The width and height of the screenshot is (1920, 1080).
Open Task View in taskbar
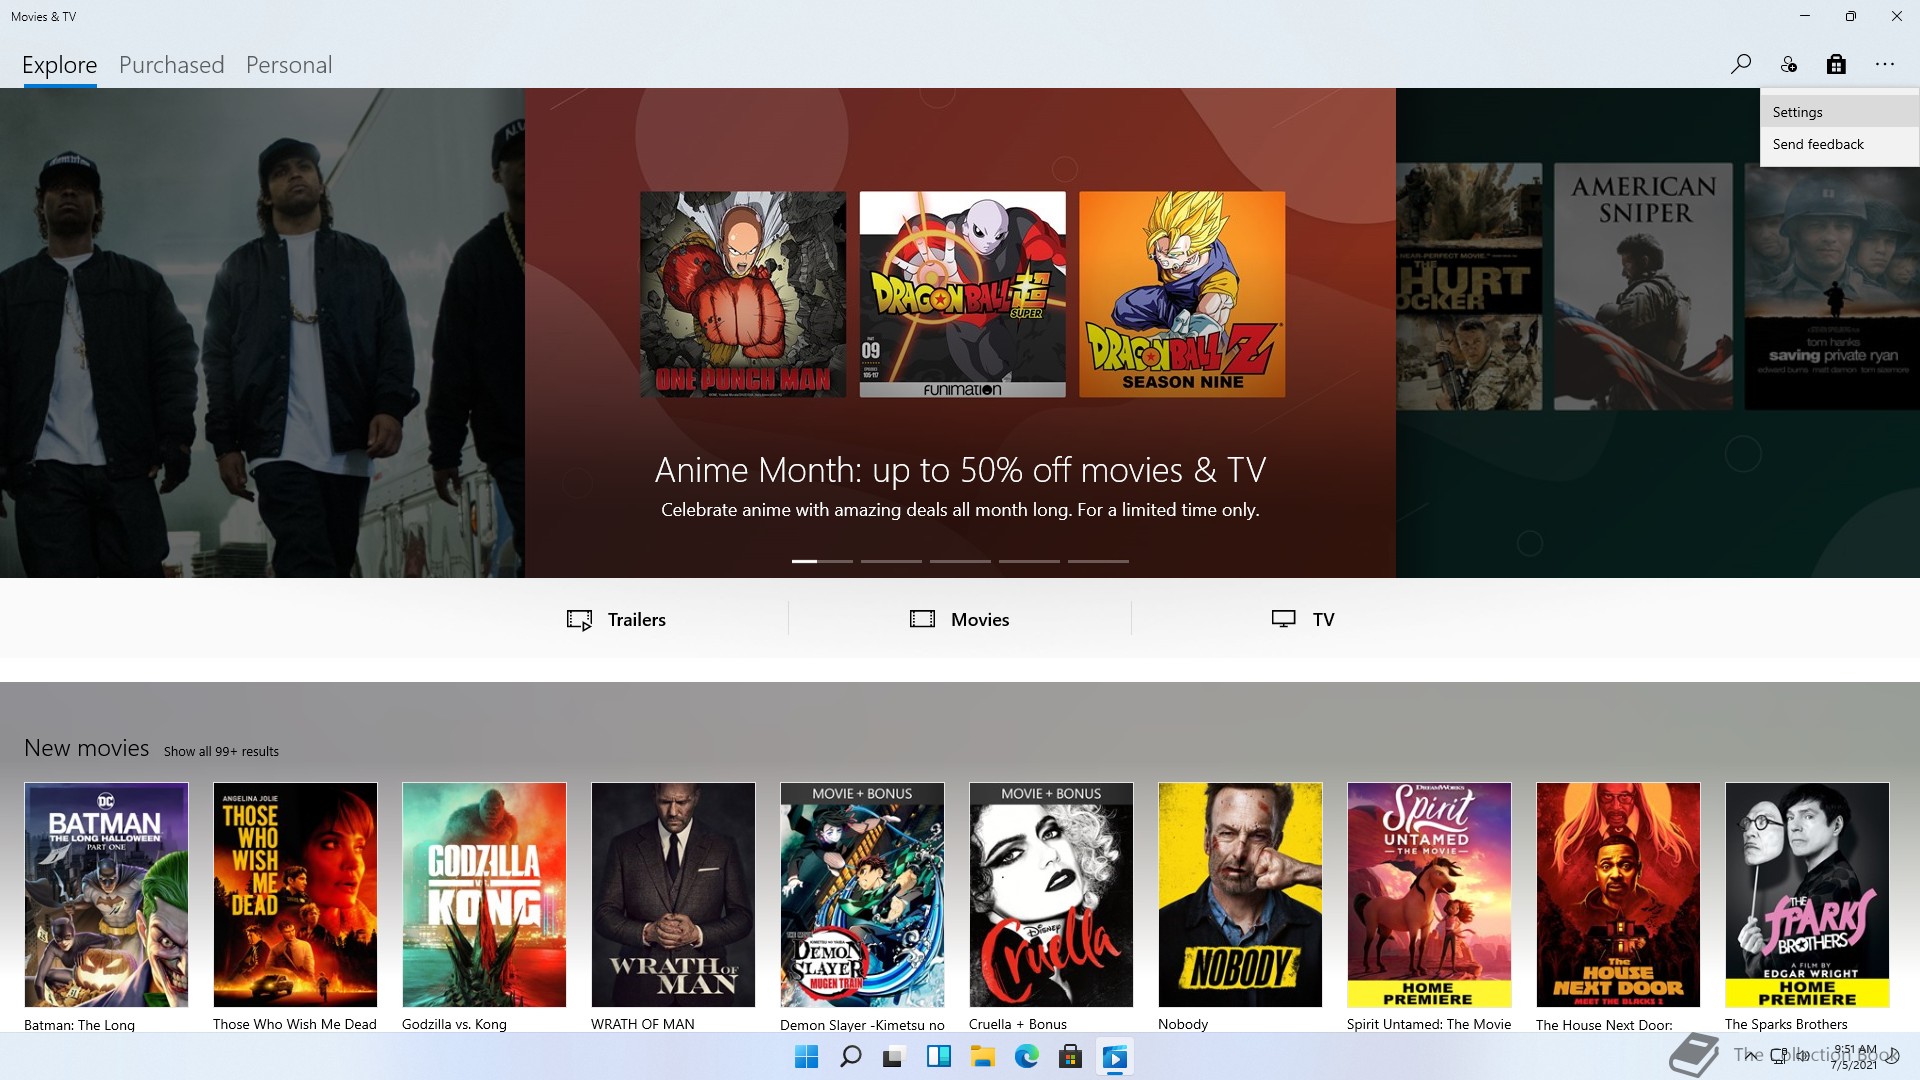pos(894,1057)
